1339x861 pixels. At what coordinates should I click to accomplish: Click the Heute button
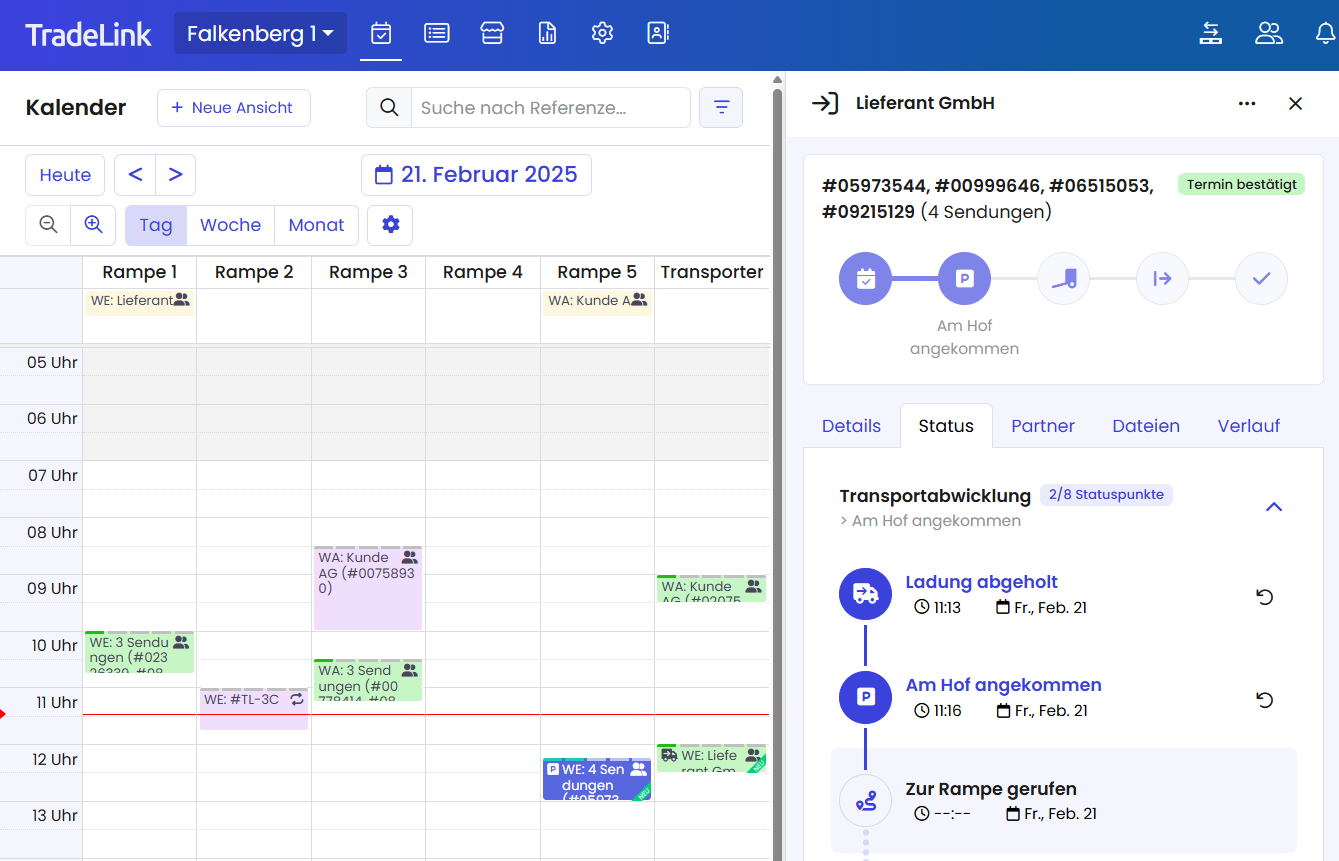[x=65, y=175]
